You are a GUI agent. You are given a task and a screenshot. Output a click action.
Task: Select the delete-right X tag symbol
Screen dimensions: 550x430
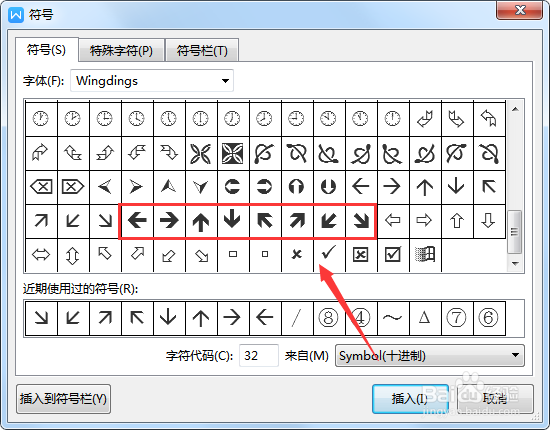pyautogui.click(x=73, y=187)
